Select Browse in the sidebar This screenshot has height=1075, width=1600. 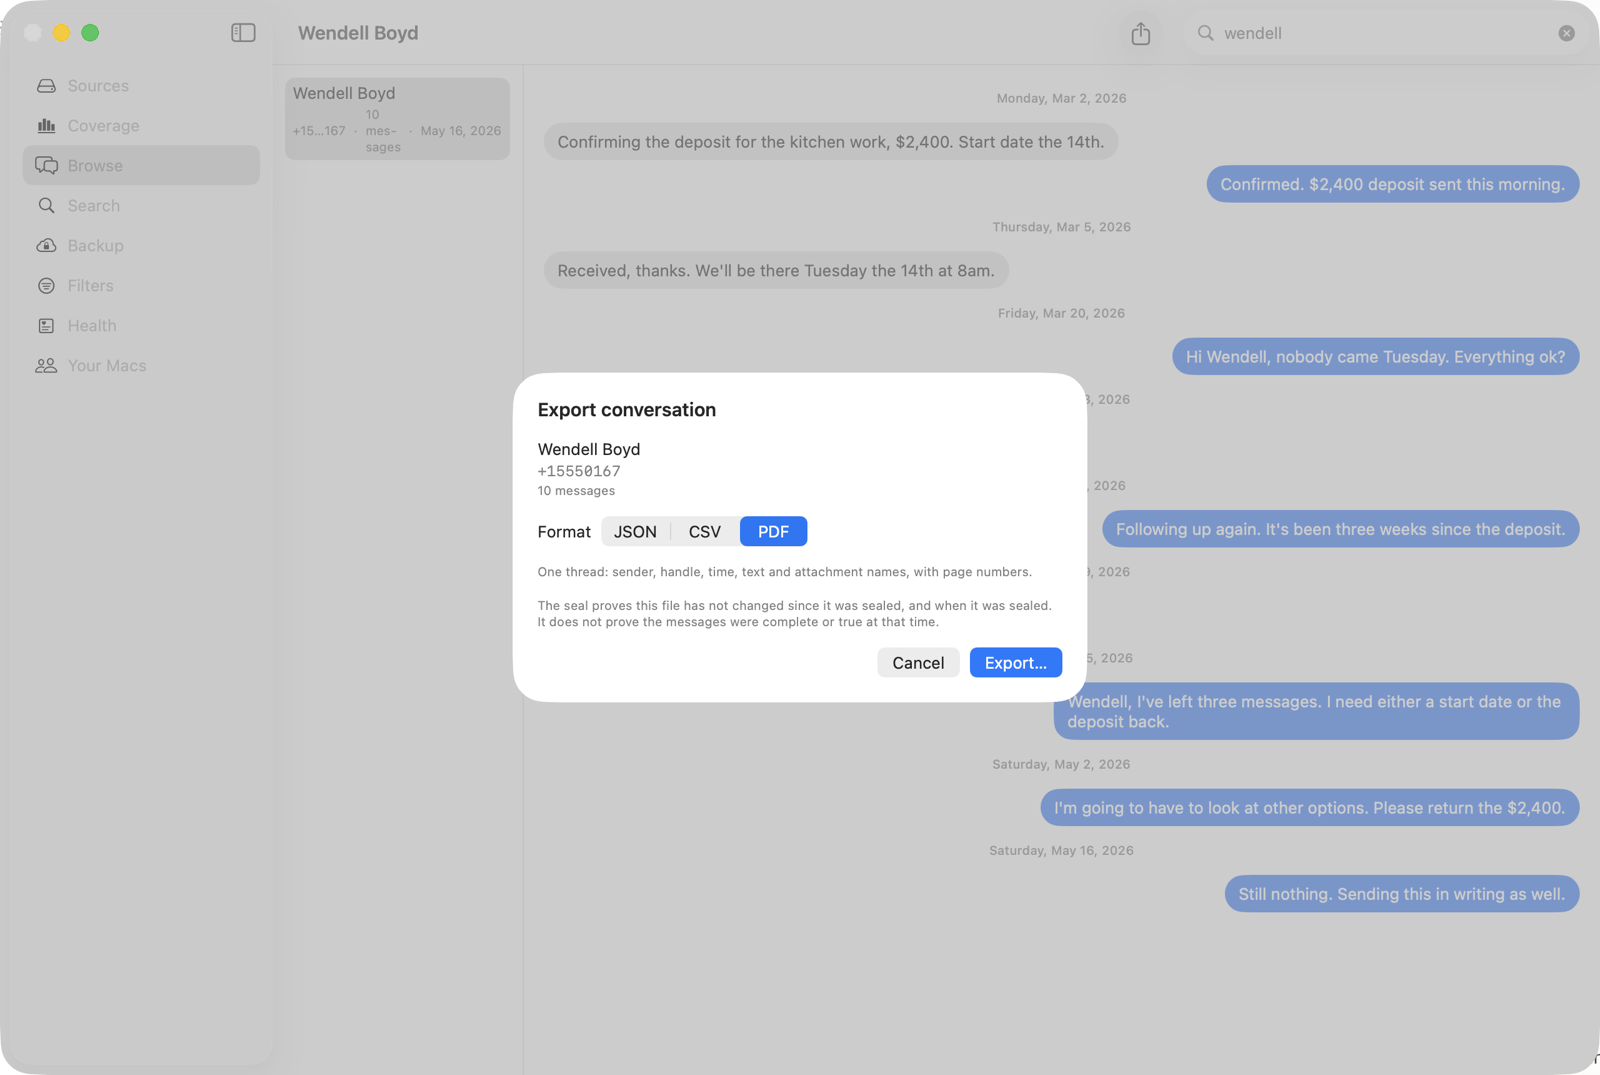coord(141,165)
